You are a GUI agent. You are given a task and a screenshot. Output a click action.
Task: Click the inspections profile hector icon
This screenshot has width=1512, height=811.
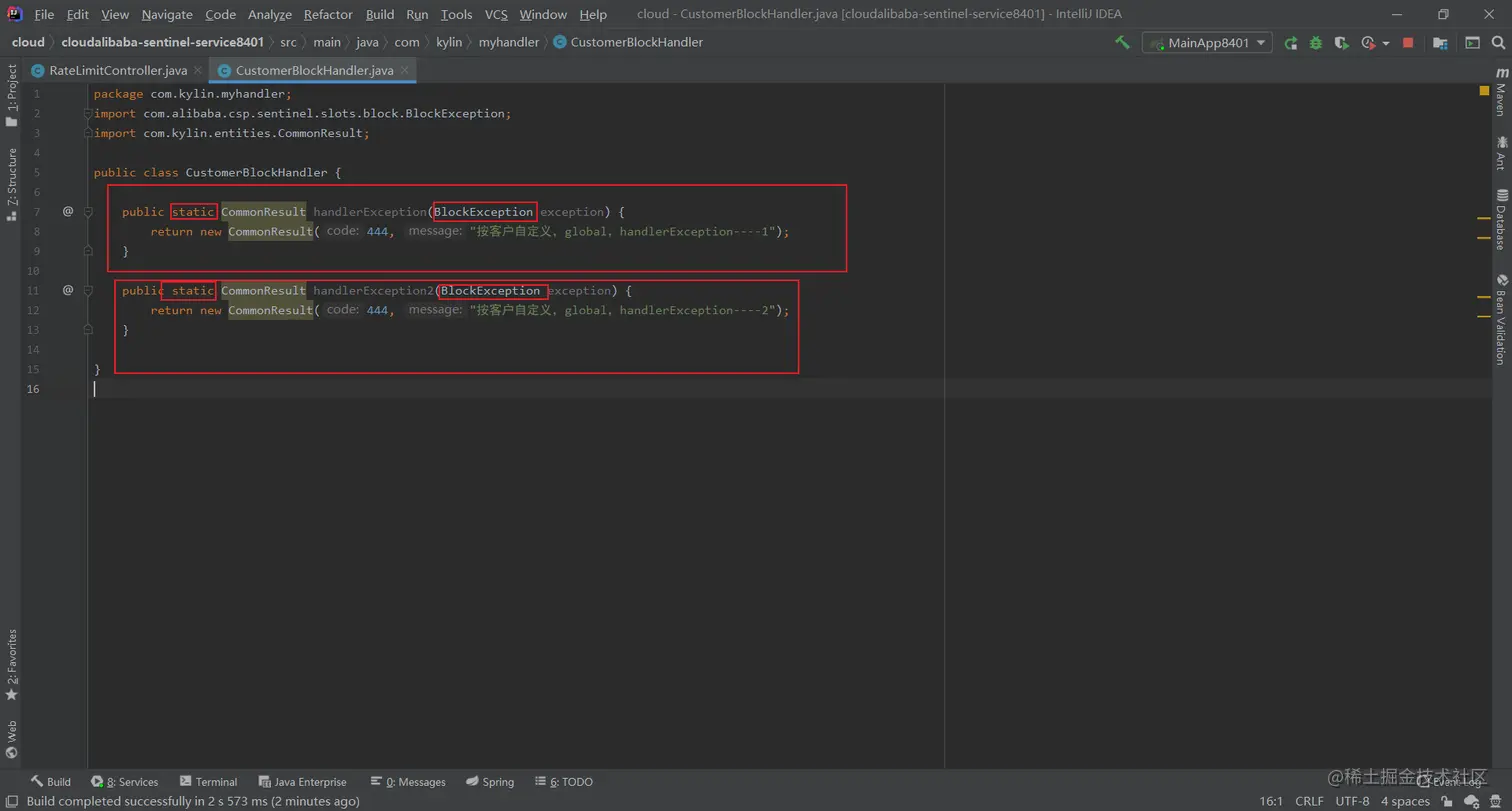[1496, 801]
